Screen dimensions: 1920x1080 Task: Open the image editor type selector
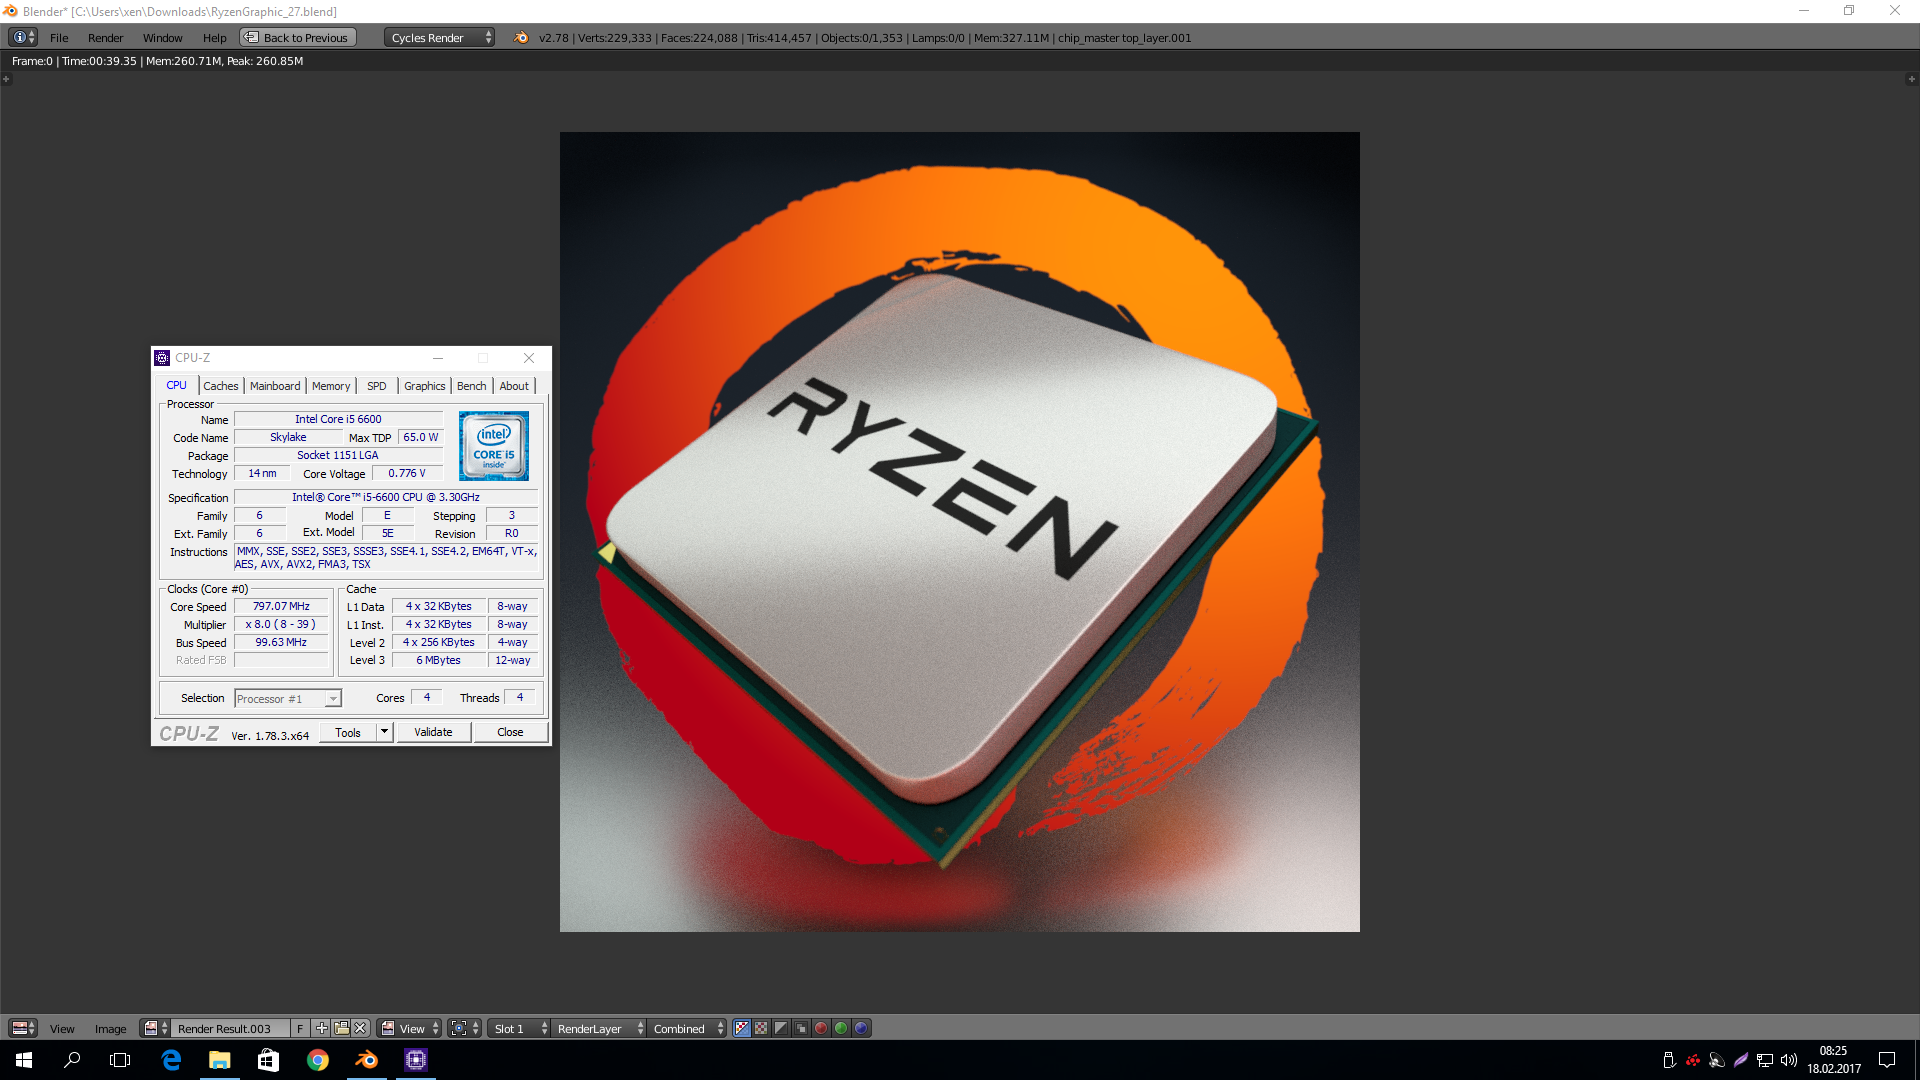[x=23, y=1028]
